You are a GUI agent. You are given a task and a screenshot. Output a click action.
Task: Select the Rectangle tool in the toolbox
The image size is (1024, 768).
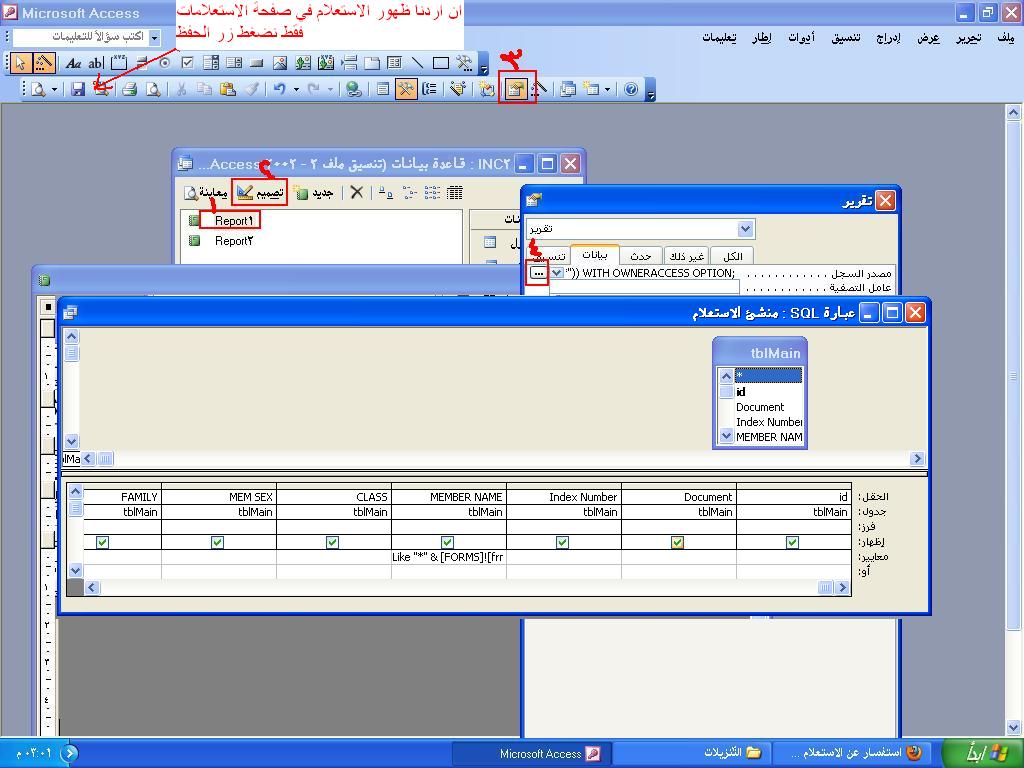pos(441,63)
